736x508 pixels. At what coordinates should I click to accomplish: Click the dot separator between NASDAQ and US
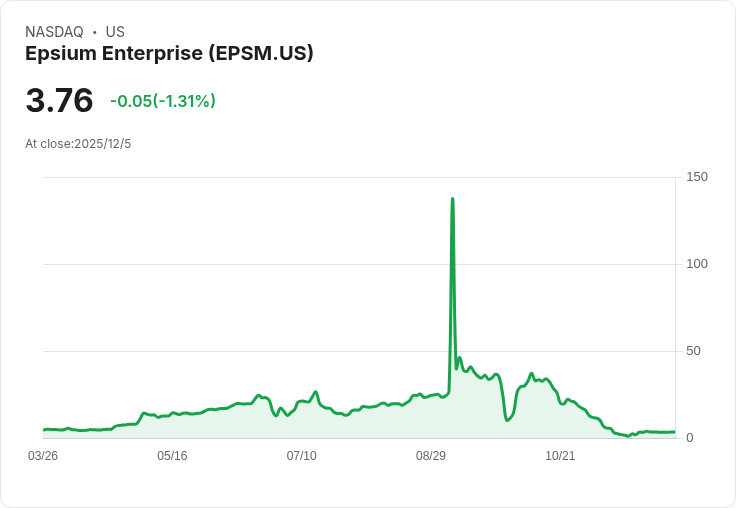tap(94, 32)
